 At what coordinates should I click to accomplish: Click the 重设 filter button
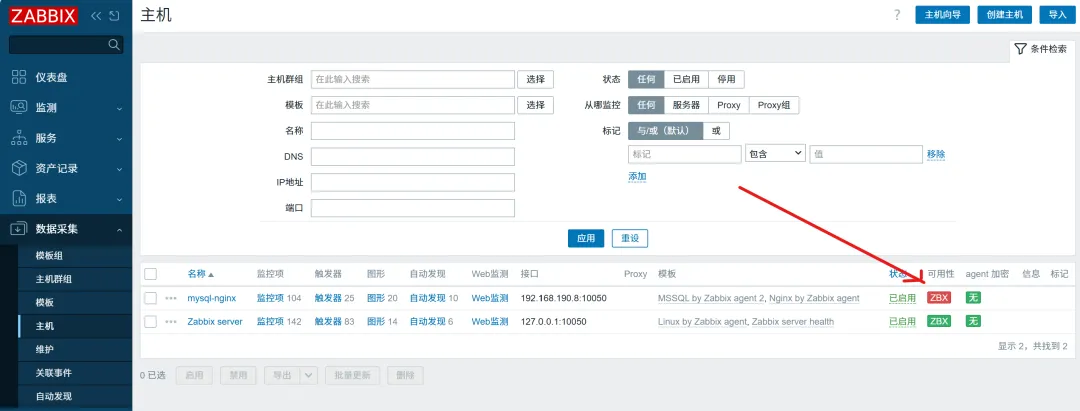point(630,238)
